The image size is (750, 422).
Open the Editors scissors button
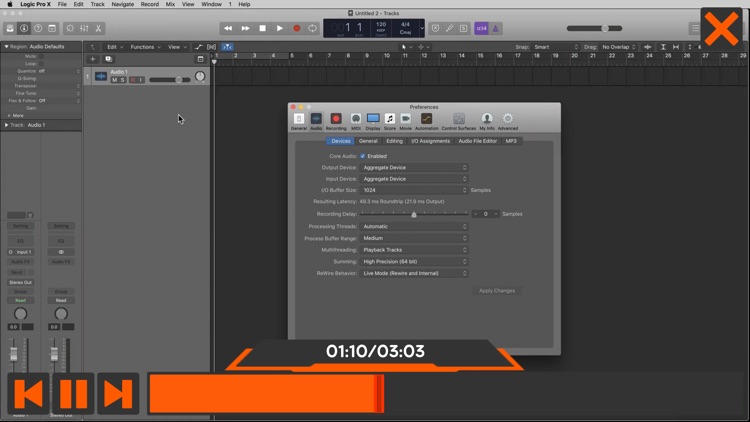tap(99, 28)
